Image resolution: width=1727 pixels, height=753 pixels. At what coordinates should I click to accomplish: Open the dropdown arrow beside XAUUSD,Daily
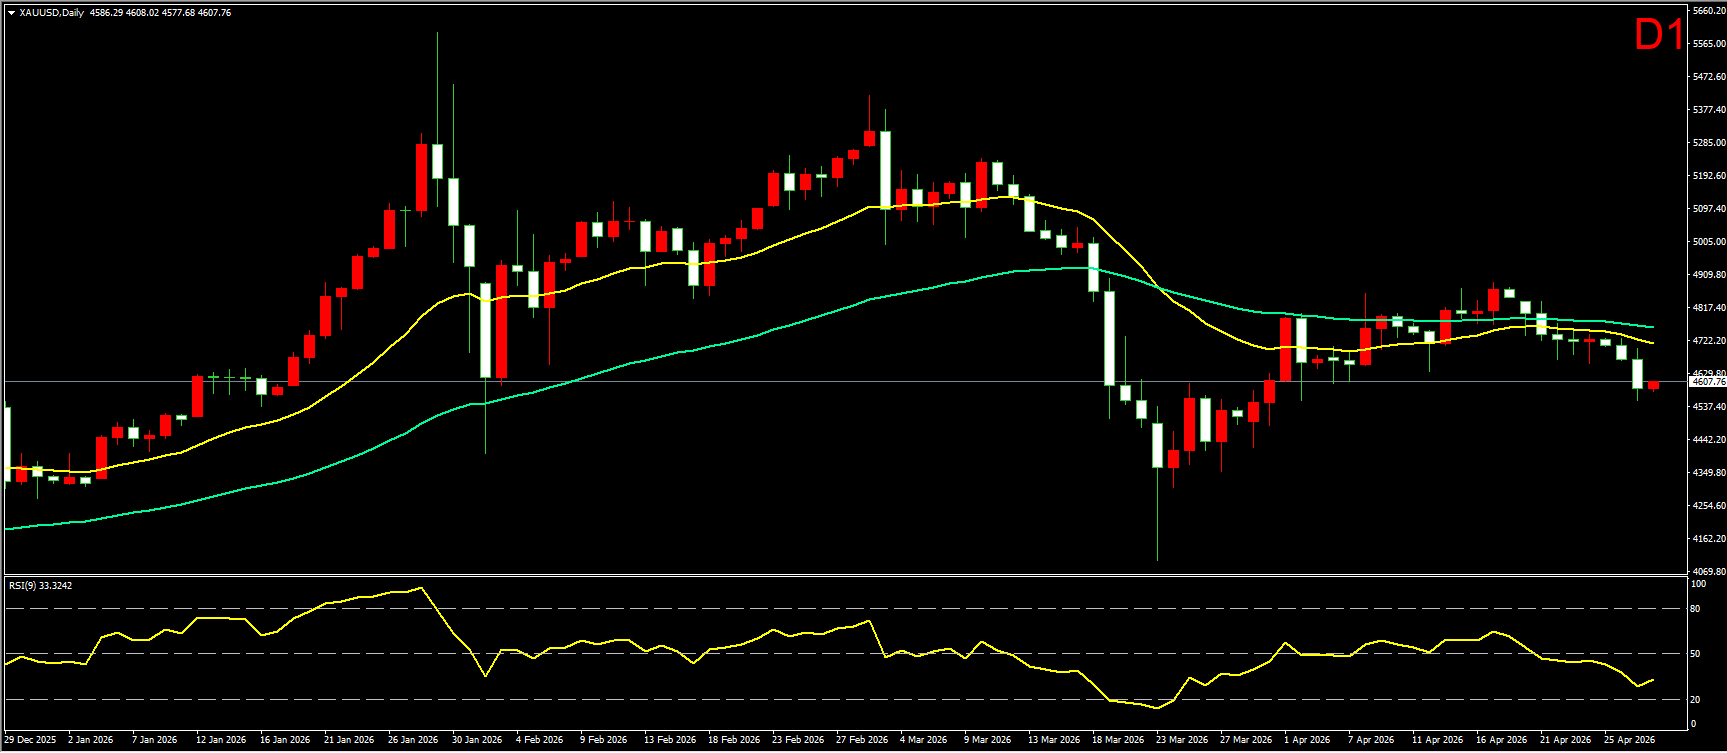pyautogui.click(x=11, y=13)
